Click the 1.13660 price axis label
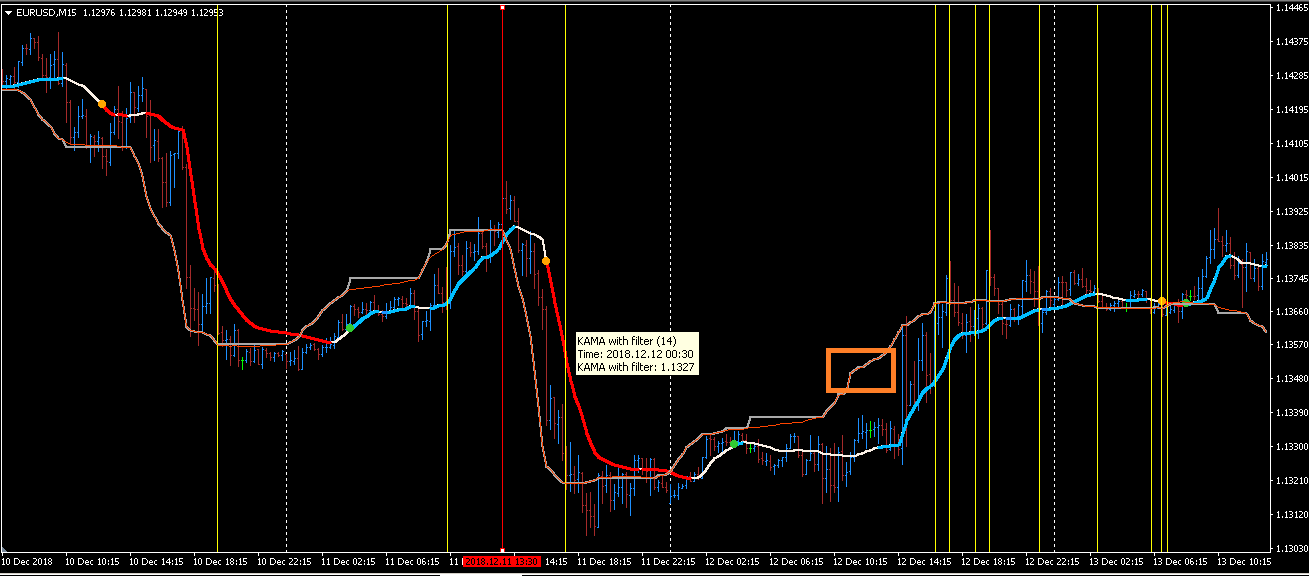This screenshot has width=1309, height=576. (1291, 311)
